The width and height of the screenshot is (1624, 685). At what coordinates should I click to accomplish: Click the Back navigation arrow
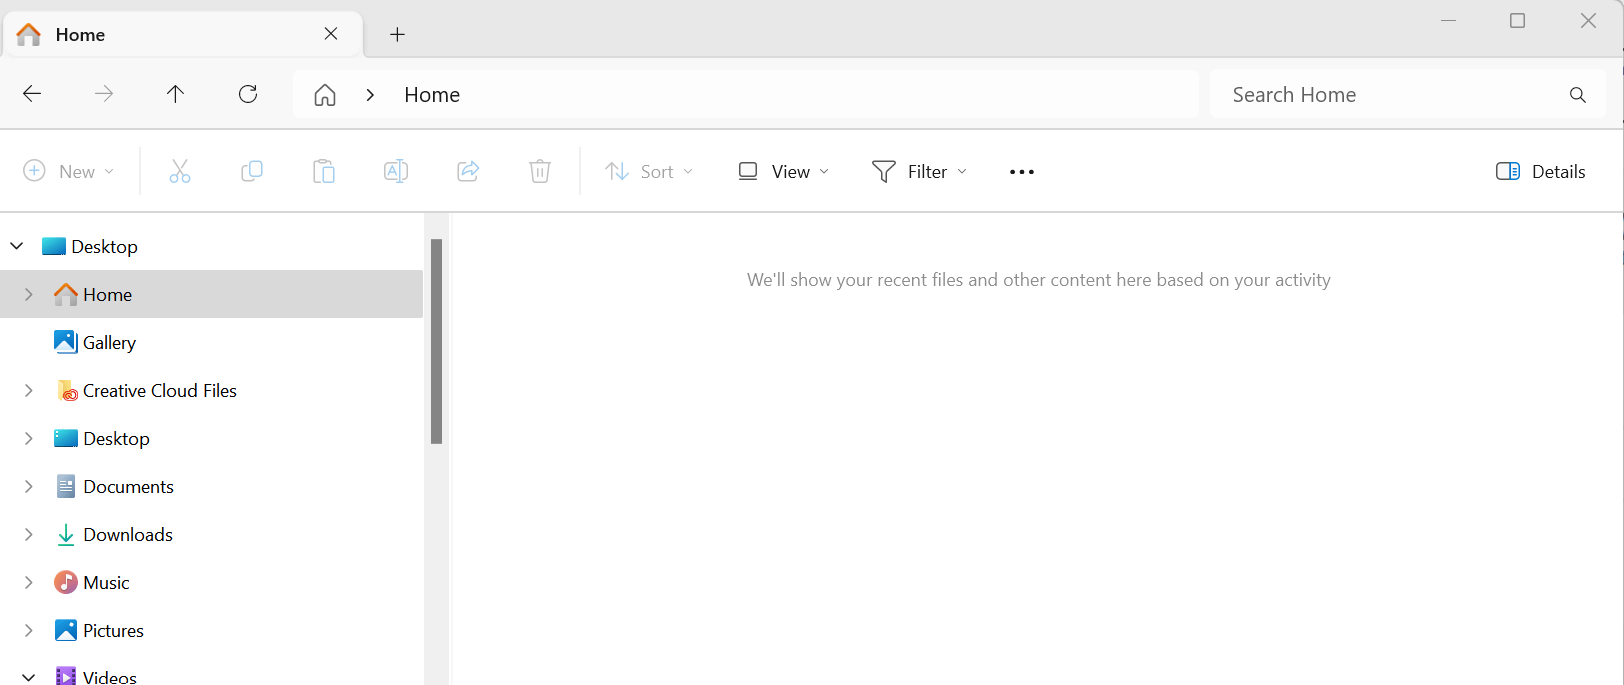click(32, 94)
